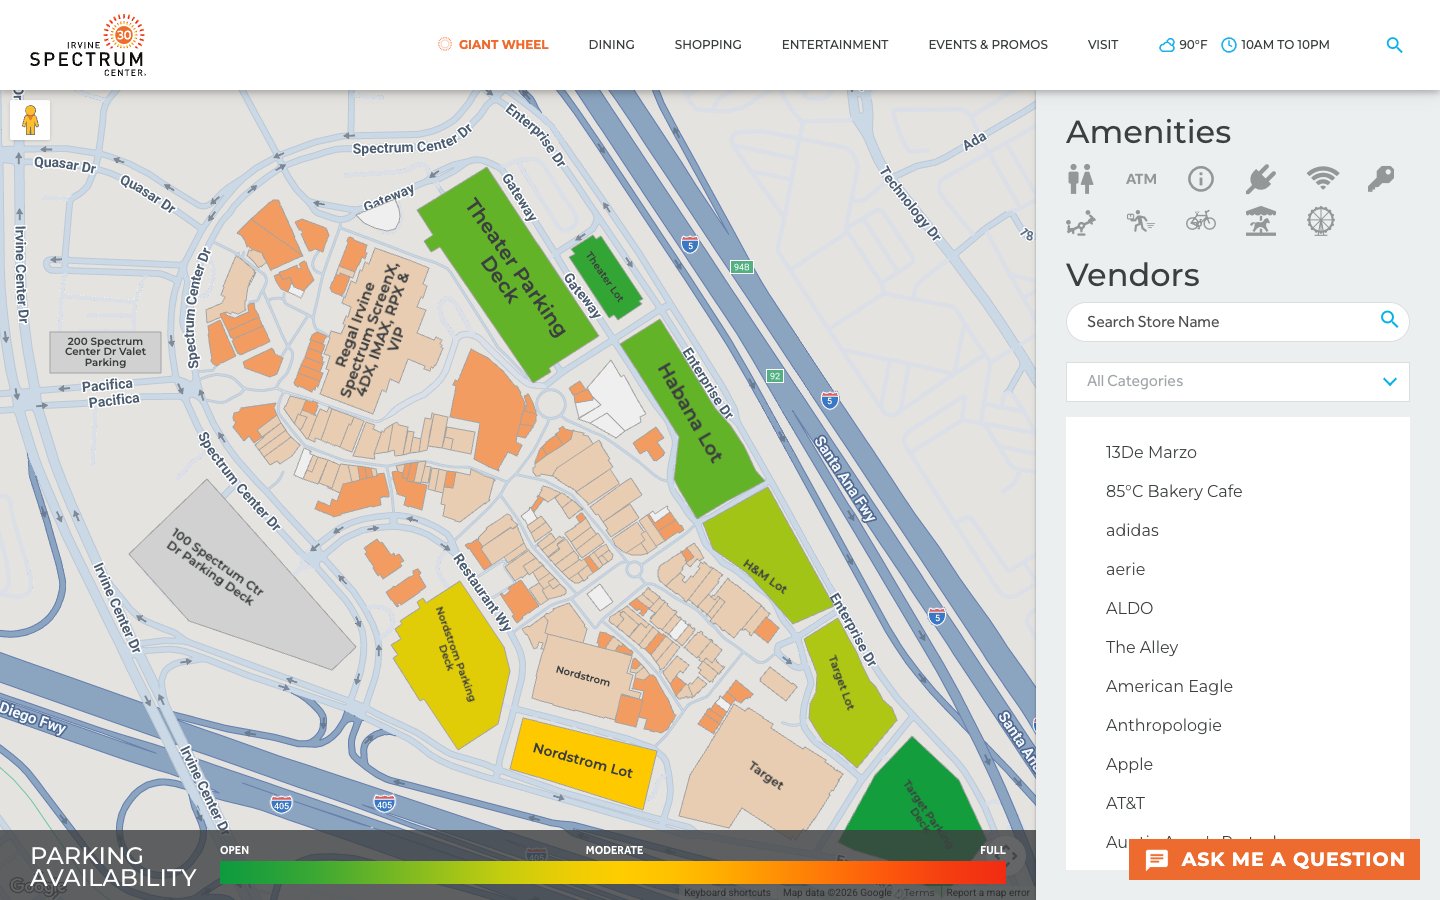Trigger the vendor search magnifier icon
The width and height of the screenshot is (1440, 900).
point(1390,320)
